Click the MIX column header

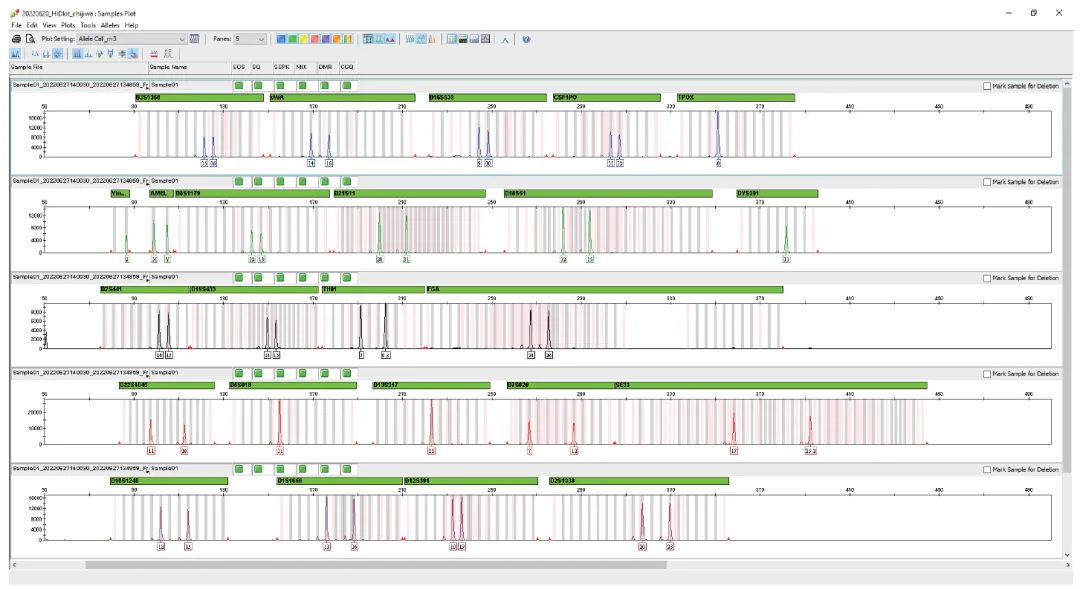[305, 67]
